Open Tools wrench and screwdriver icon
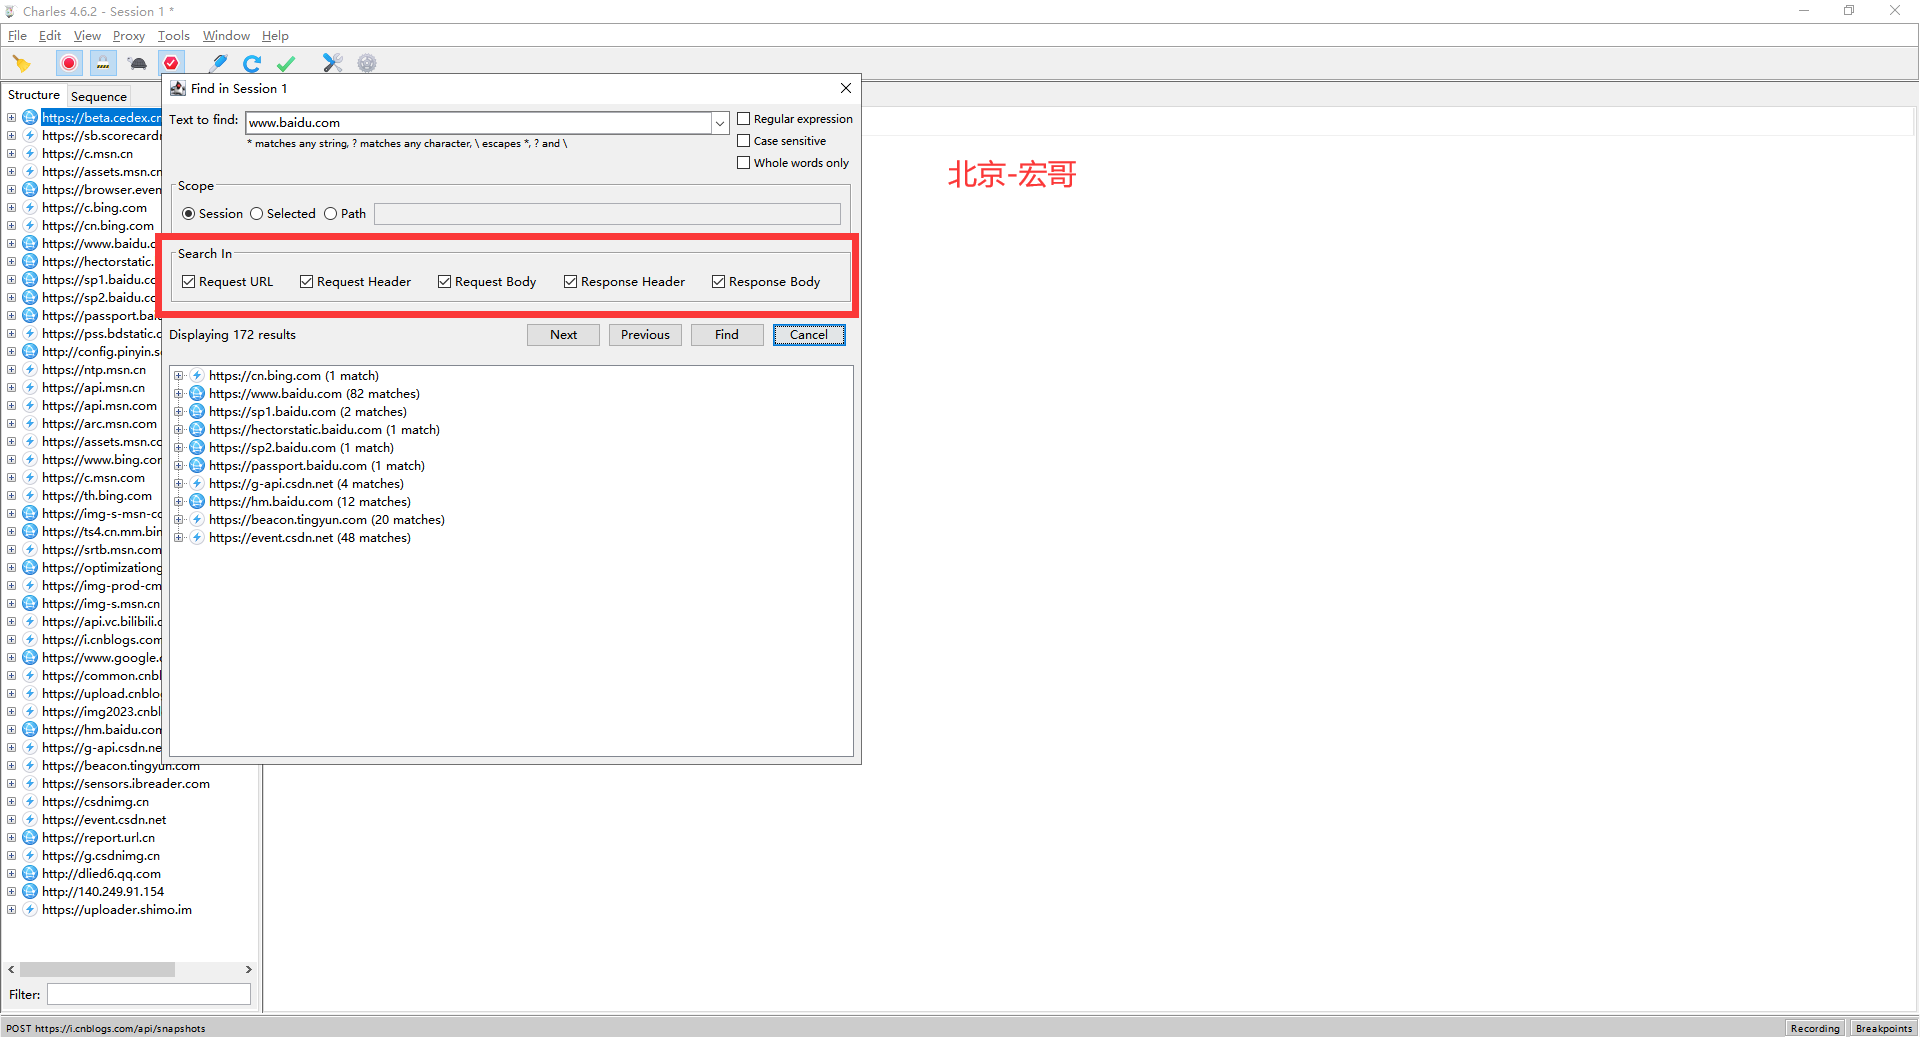Screen dimensions: 1920x1037 point(333,63)
